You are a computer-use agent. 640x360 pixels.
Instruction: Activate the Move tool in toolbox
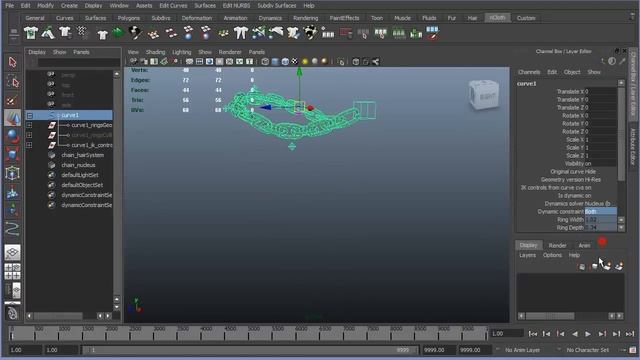12,118
